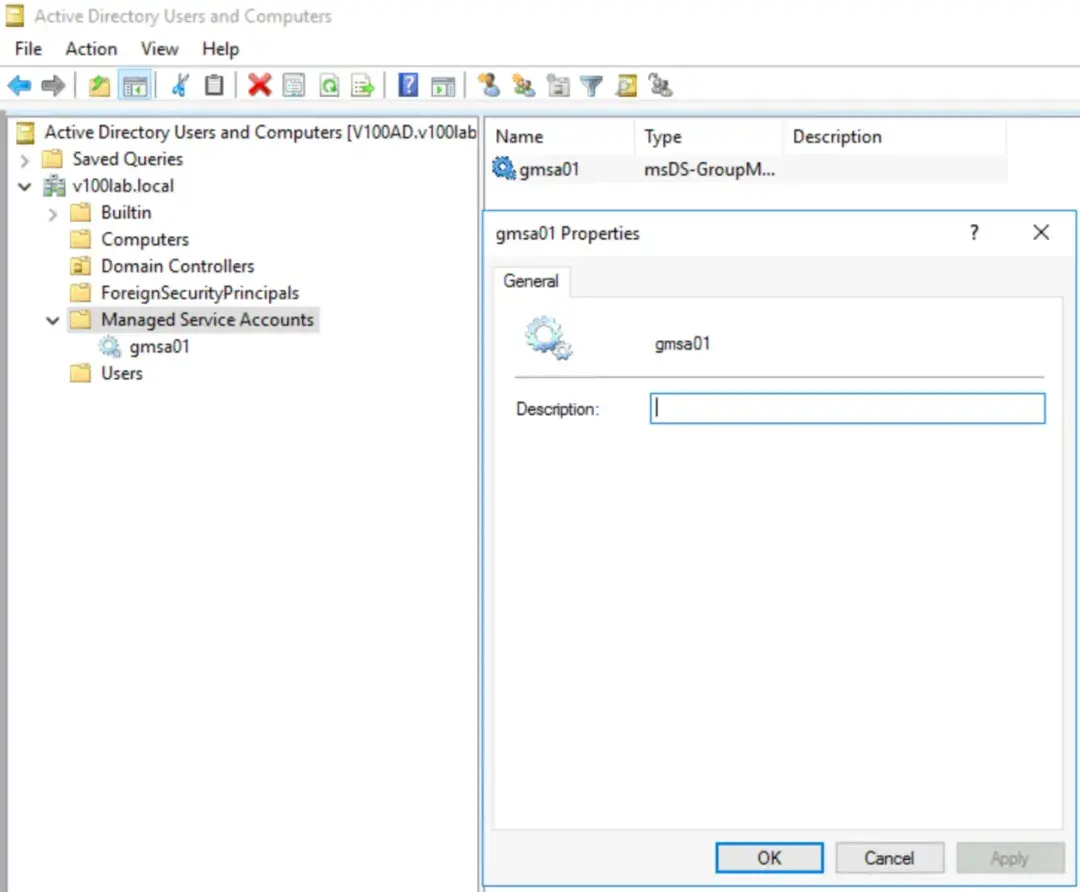Open Filter Options funnel icon
This screenshot has height=892, width=1080.
coord(592,86)
